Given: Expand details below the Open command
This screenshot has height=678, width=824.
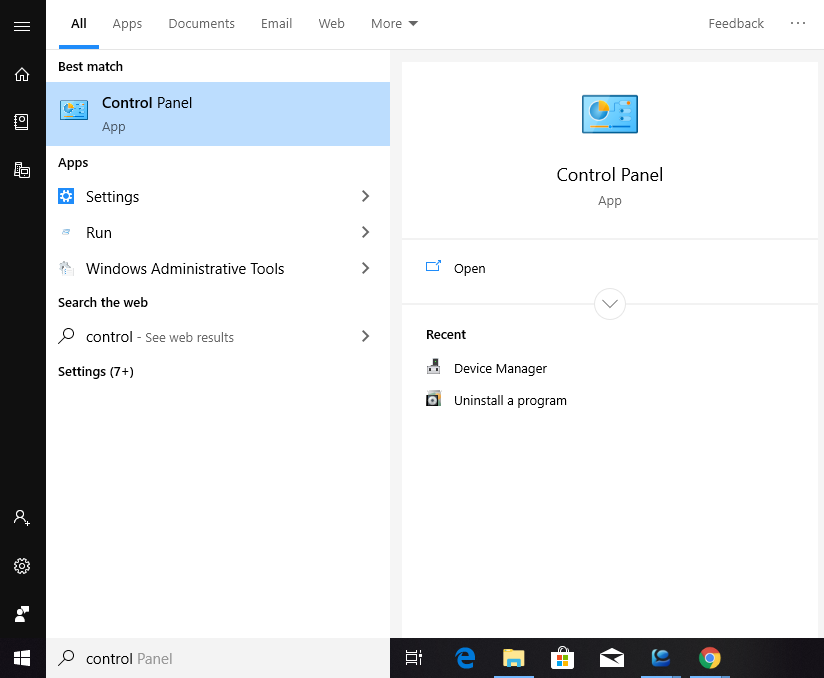Looking at the screenshot, I should click(x=609, y=304).
